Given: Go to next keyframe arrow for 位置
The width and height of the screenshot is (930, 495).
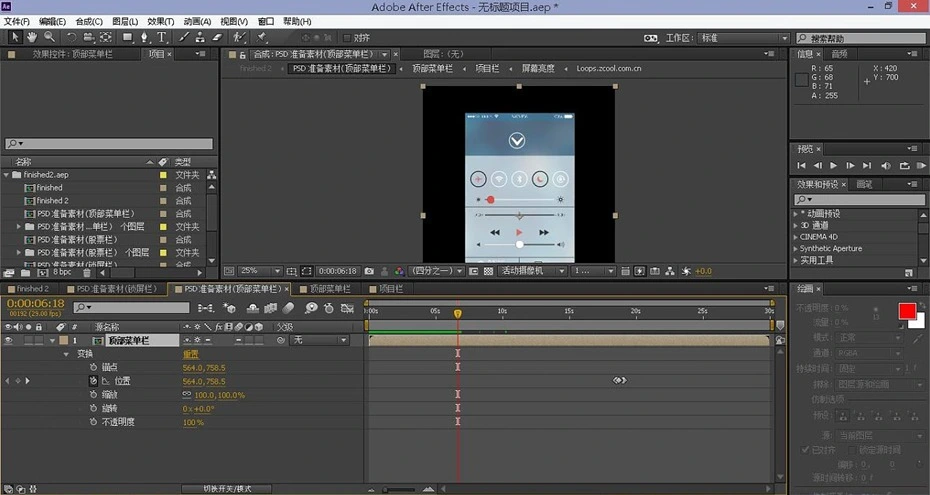Looking at the screenshot, I should [x=27, y=381].
